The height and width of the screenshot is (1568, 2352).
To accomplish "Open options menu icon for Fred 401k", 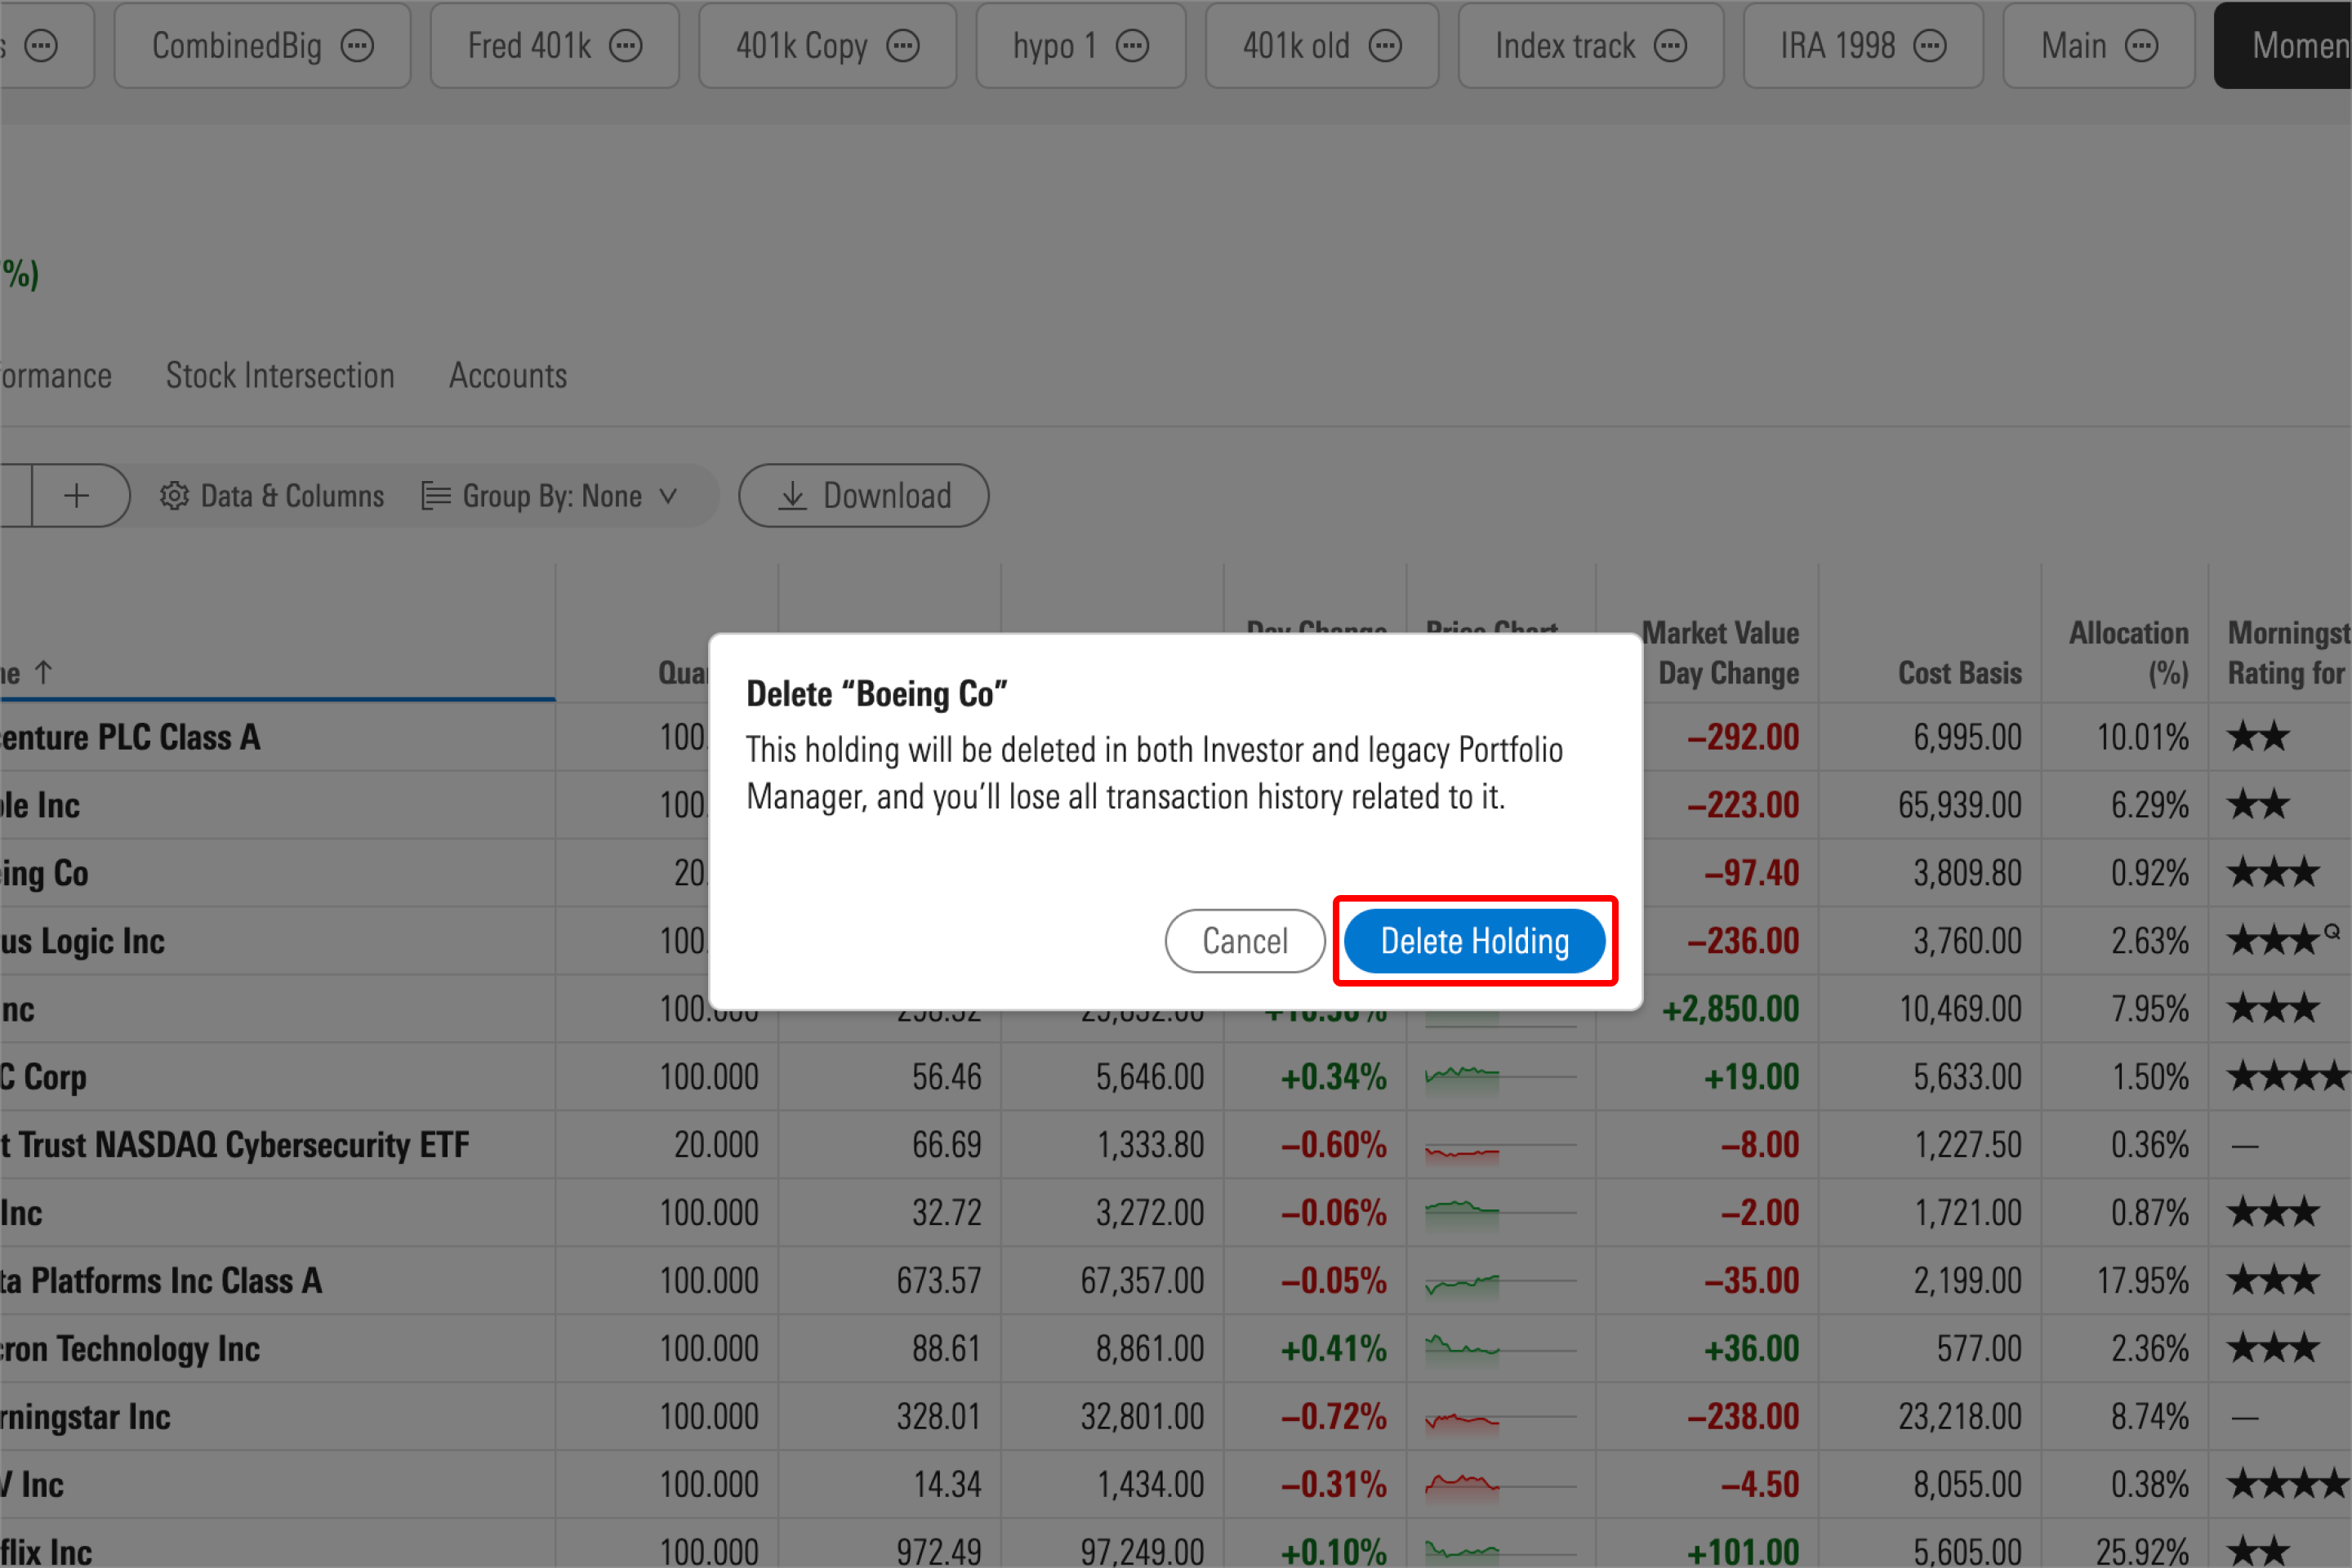I will point(626,46).
